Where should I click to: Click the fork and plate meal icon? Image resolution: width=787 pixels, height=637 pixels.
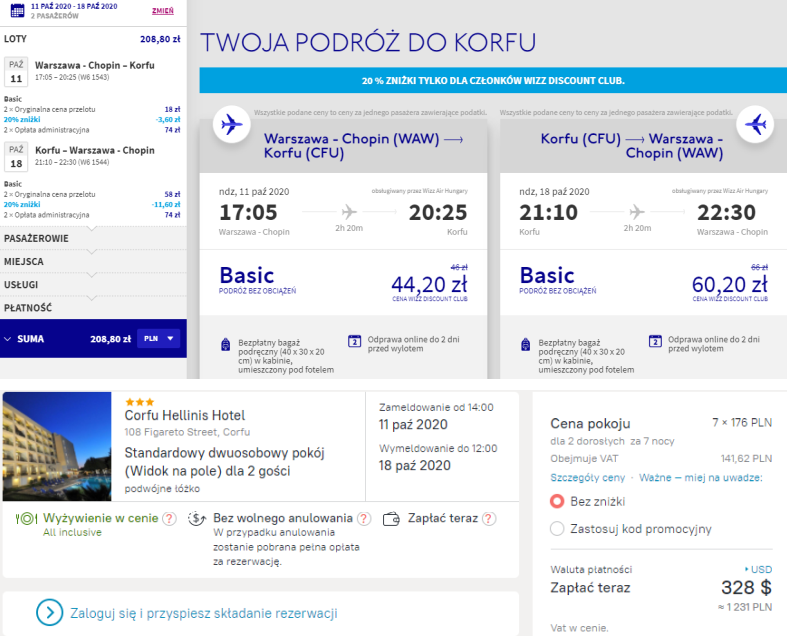click(27, 519)
